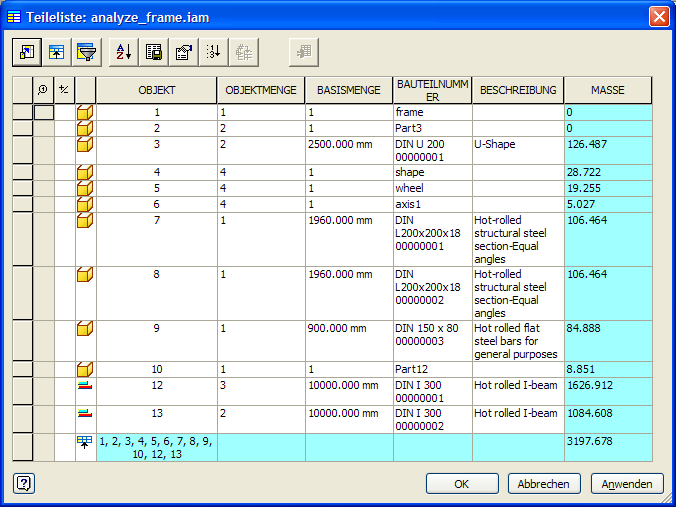676x507 pixels.
Task: Click the Abbrechen button
Action: point(544,484)
